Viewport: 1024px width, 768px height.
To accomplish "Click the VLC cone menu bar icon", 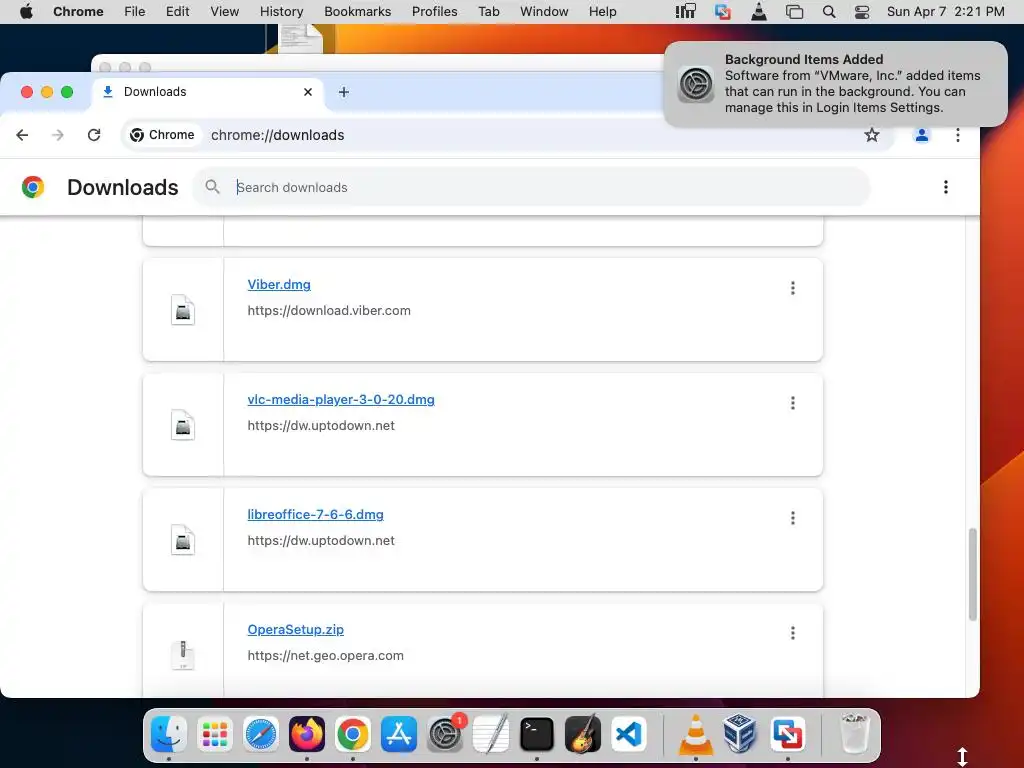I will 759,12.
